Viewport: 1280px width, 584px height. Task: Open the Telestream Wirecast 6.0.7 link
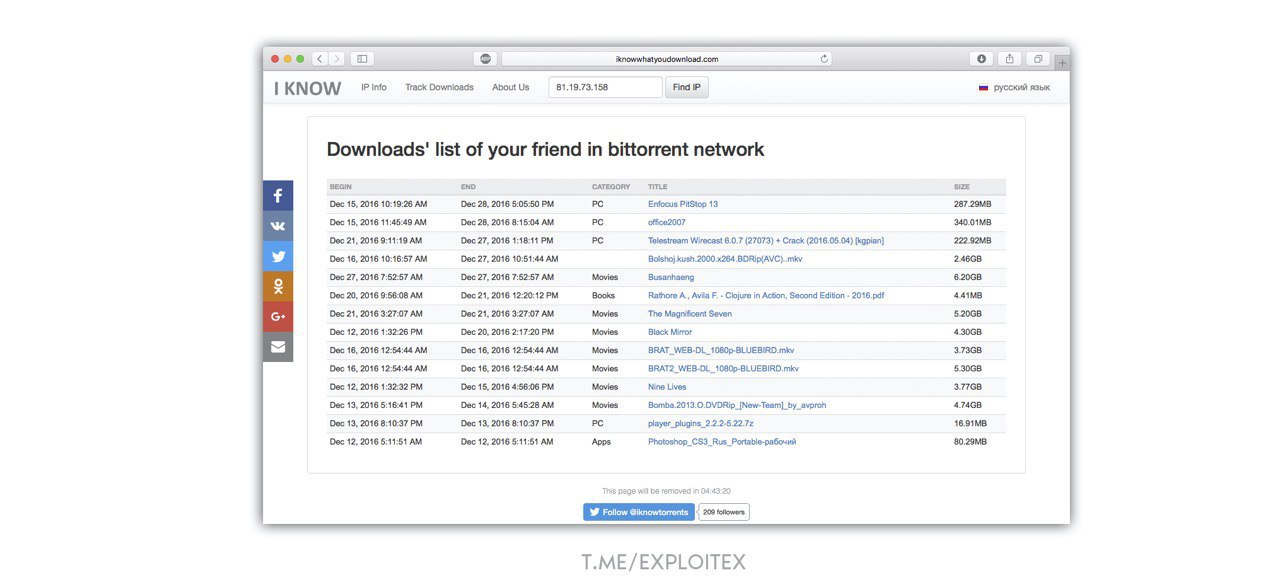click(766, 240)
